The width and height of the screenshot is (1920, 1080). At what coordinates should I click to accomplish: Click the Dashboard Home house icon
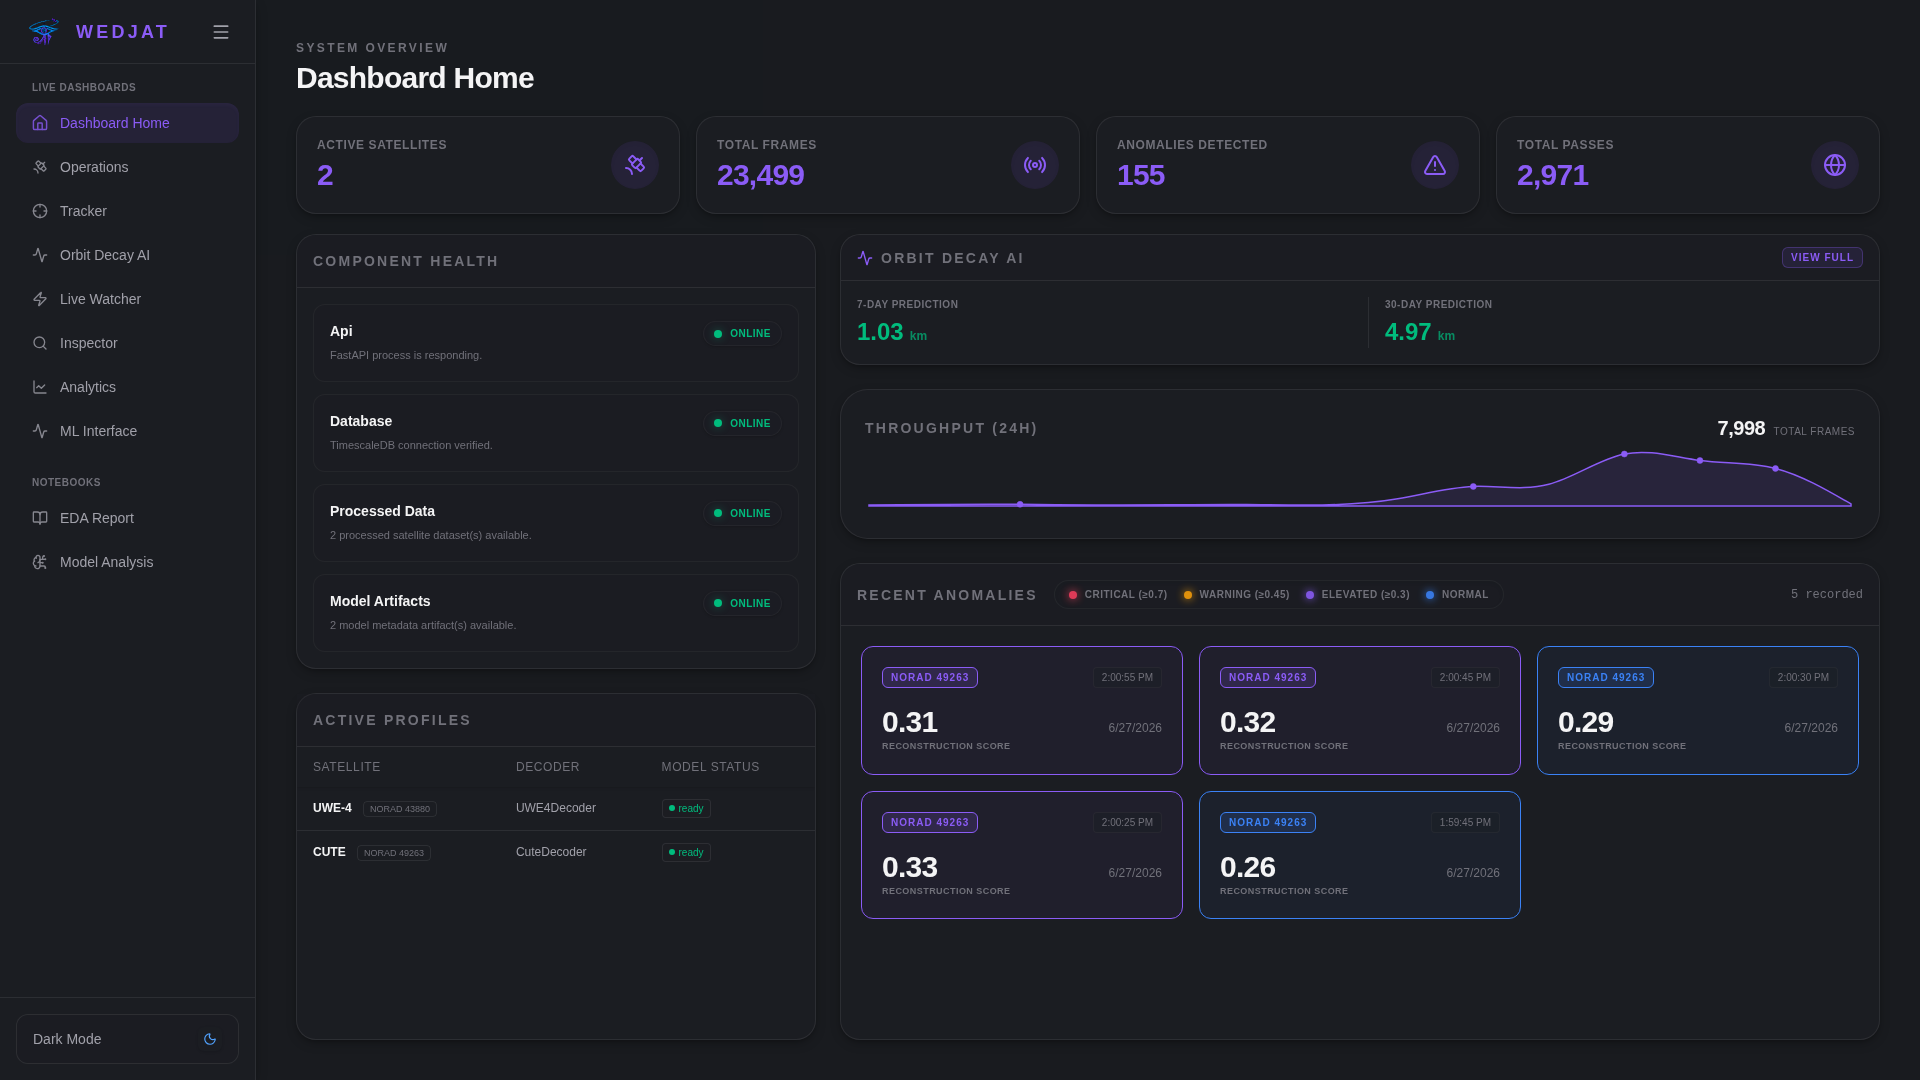pos(40,123)
